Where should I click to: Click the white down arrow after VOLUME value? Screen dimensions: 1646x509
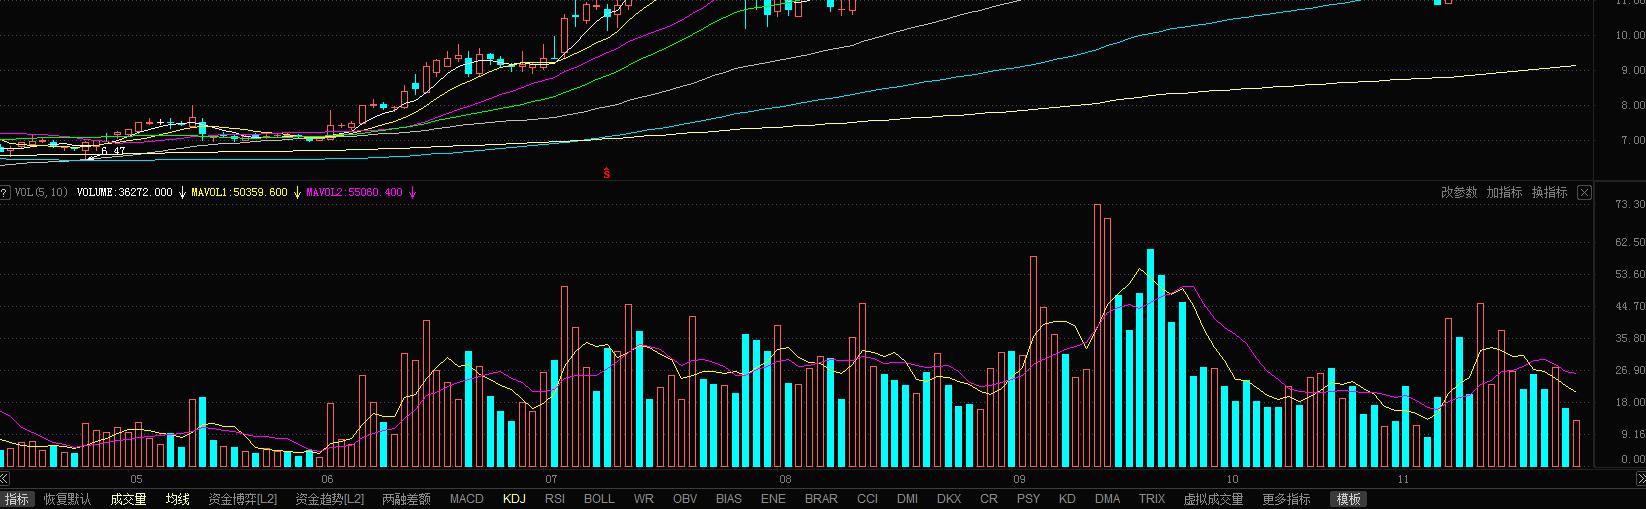[182, 192]
